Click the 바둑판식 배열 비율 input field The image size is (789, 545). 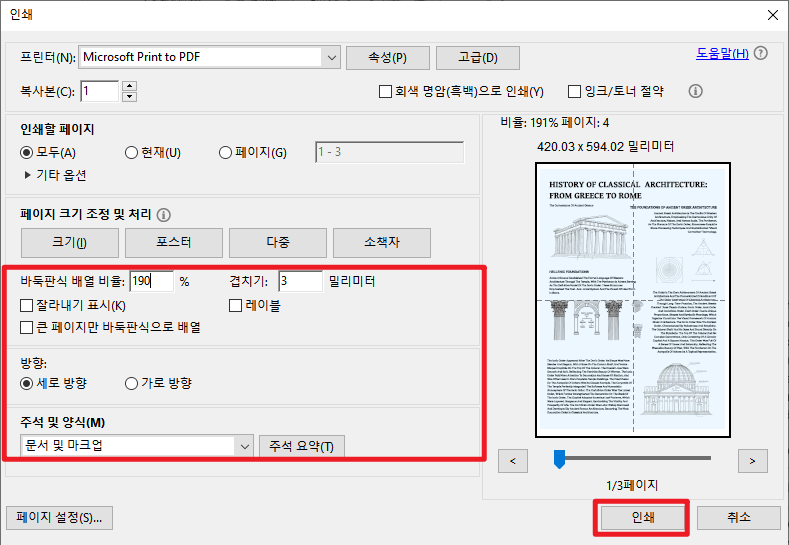click(151, 281)
